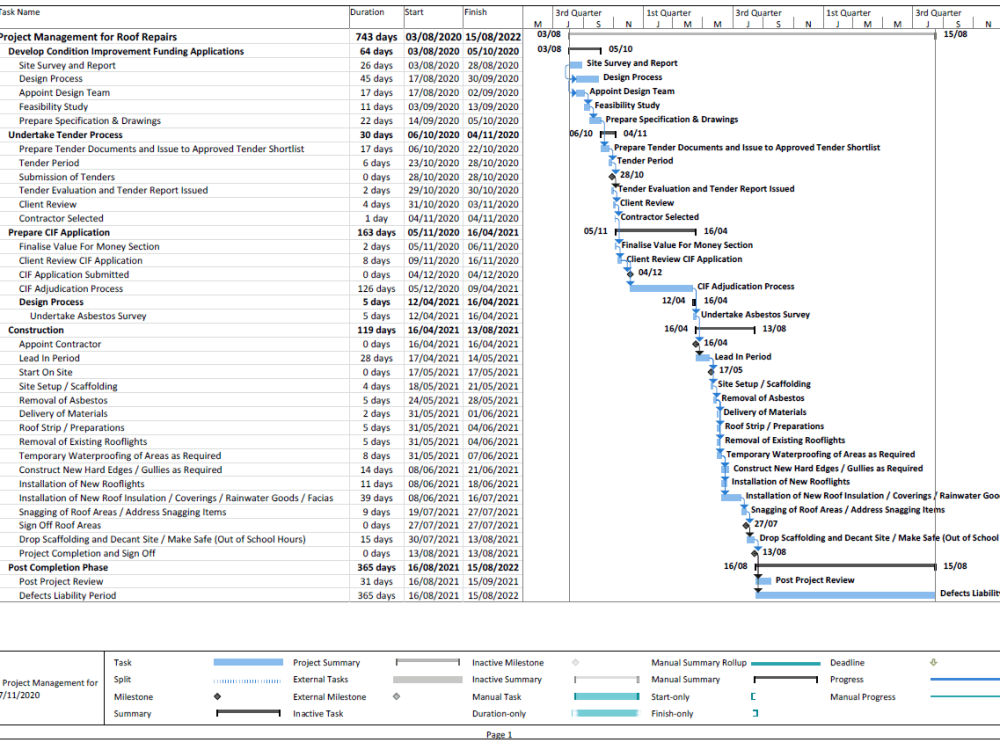Select the Undertake Asbestos Survey task row
The width and height of the screenshot is (1000, 750).
90,315
